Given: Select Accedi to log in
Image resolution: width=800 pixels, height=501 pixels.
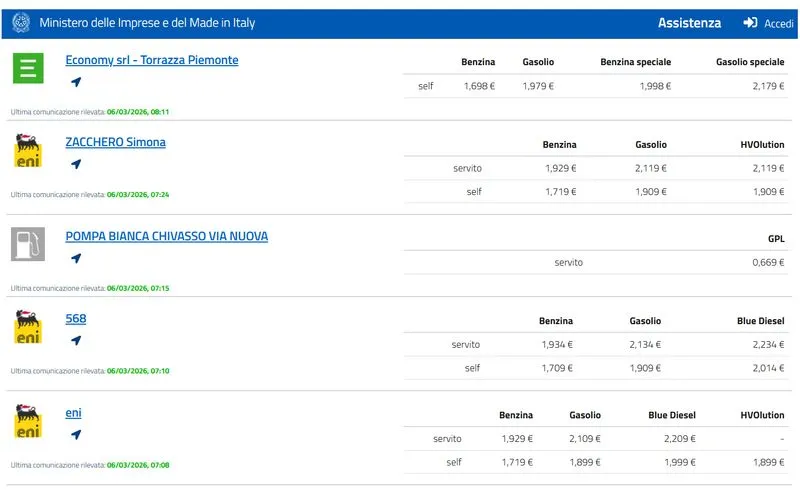Looking at the screenshot, I should (778, 23).
